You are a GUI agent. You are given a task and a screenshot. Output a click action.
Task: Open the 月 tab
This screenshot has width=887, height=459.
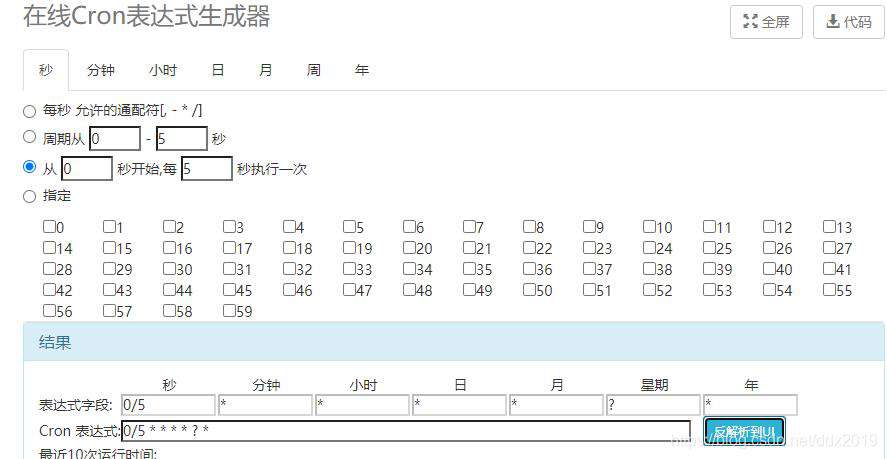click(265, 70)
